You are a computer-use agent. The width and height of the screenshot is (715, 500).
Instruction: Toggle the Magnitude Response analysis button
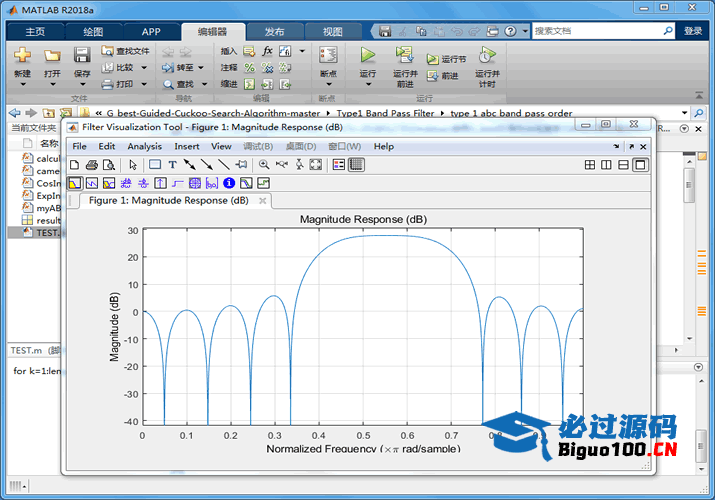click(x=75, y=183)
